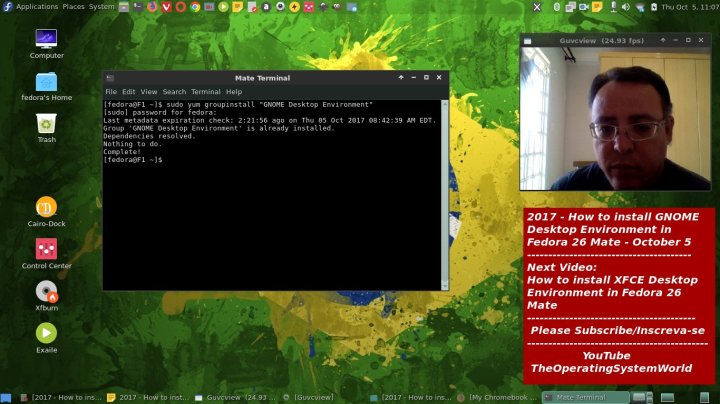Launch Cairo-Dock from the desktop
The width and height of the screenshot is (720, 404).
click(46, 208)
